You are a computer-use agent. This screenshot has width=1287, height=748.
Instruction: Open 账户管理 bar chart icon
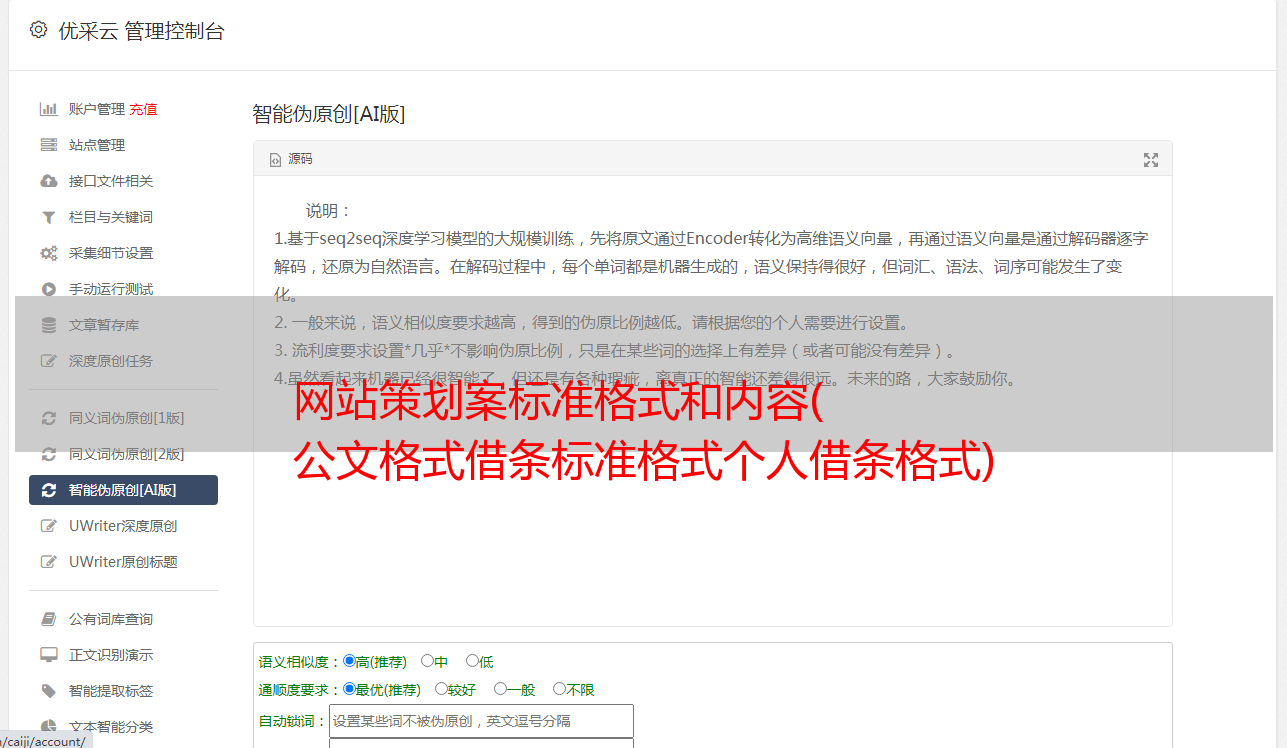(48, 109)
